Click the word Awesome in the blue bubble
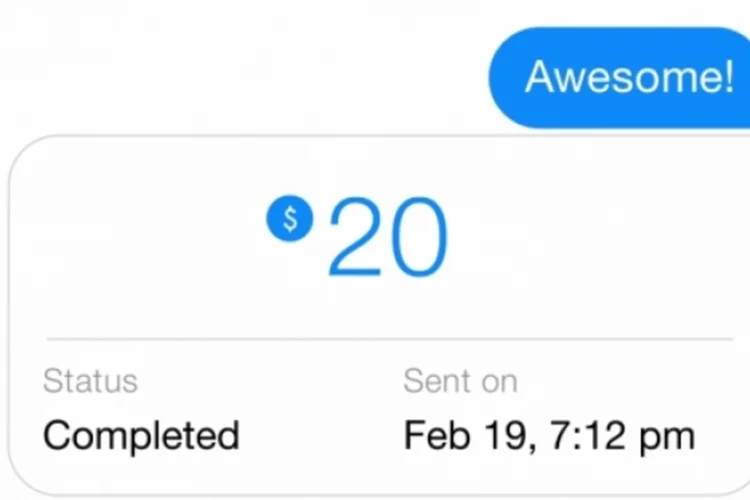This screenshot has height=500, width=750. click(x=623, y=77)
